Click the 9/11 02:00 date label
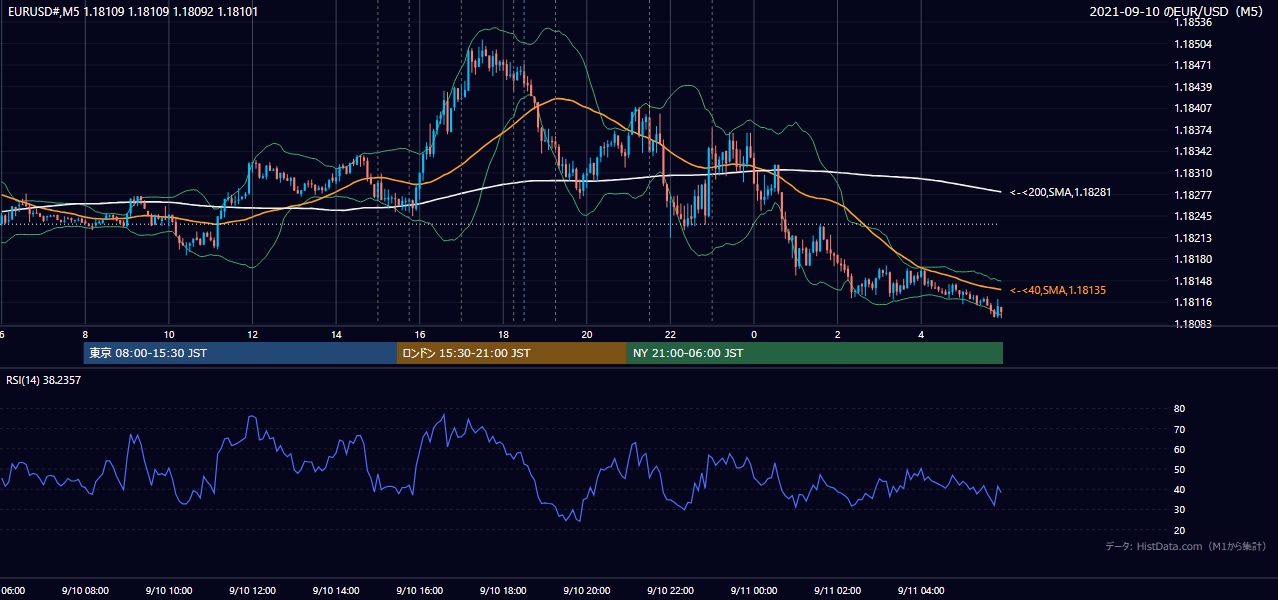Screen dimensions: 1278x600 tap(837, 591)
